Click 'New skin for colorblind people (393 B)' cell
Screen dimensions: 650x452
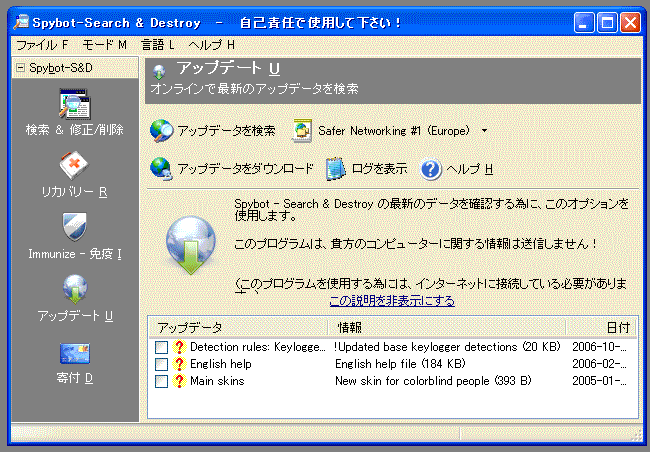coord(433,381)
